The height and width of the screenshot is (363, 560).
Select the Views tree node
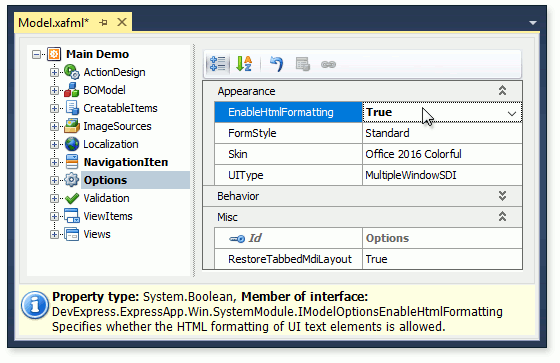(97, 234)
